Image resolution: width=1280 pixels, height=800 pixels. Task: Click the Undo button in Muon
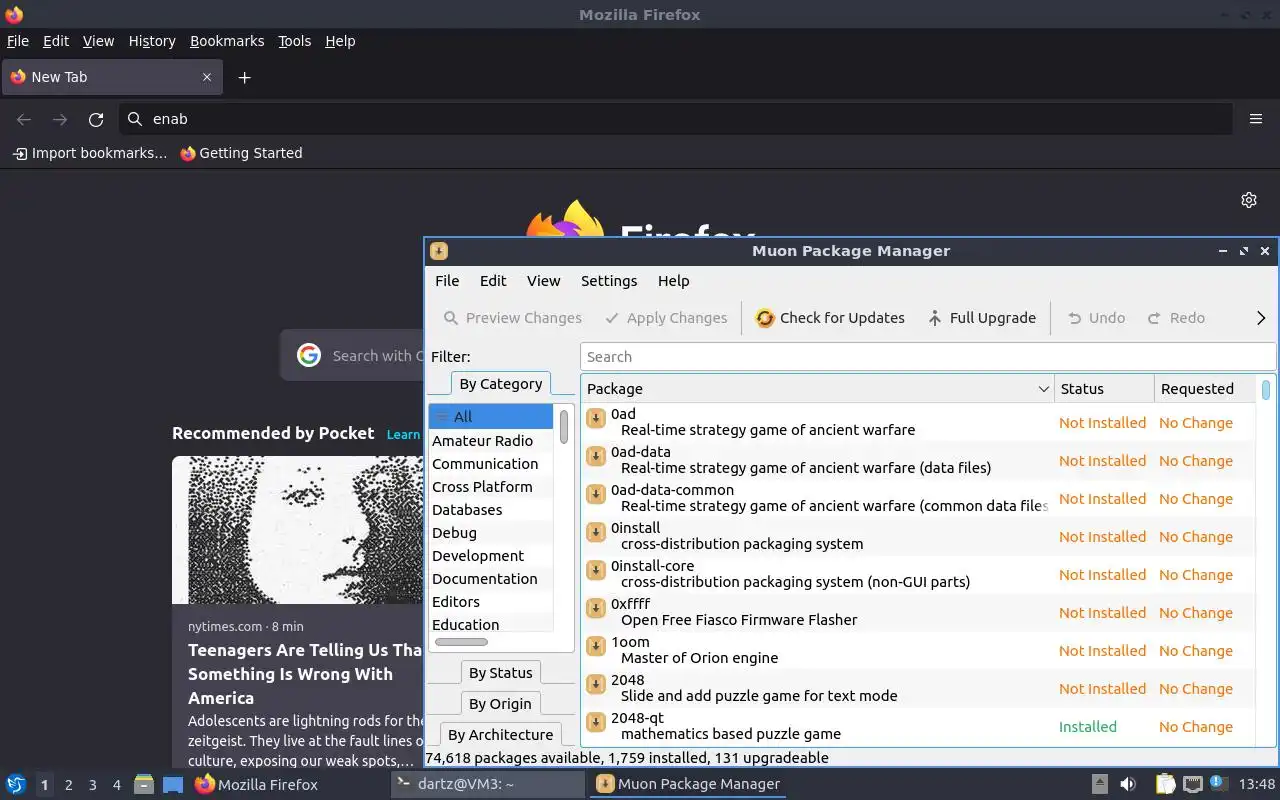coord(1096,318)
